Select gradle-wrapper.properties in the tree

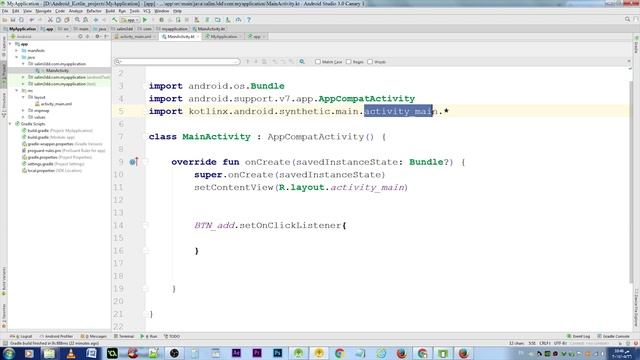point(62,144)
